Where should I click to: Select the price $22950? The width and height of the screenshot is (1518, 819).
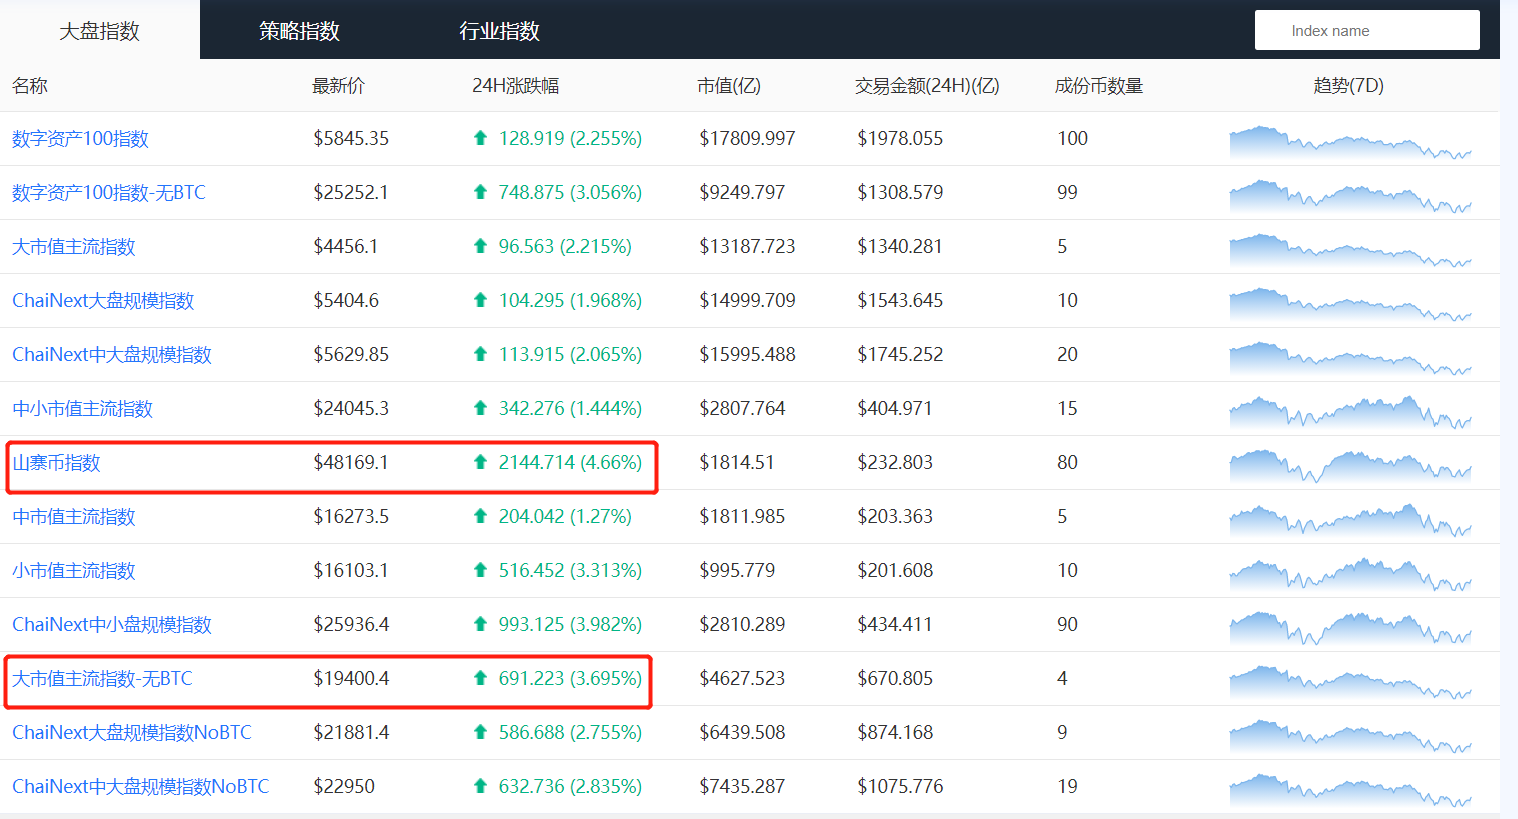[344, 786]
